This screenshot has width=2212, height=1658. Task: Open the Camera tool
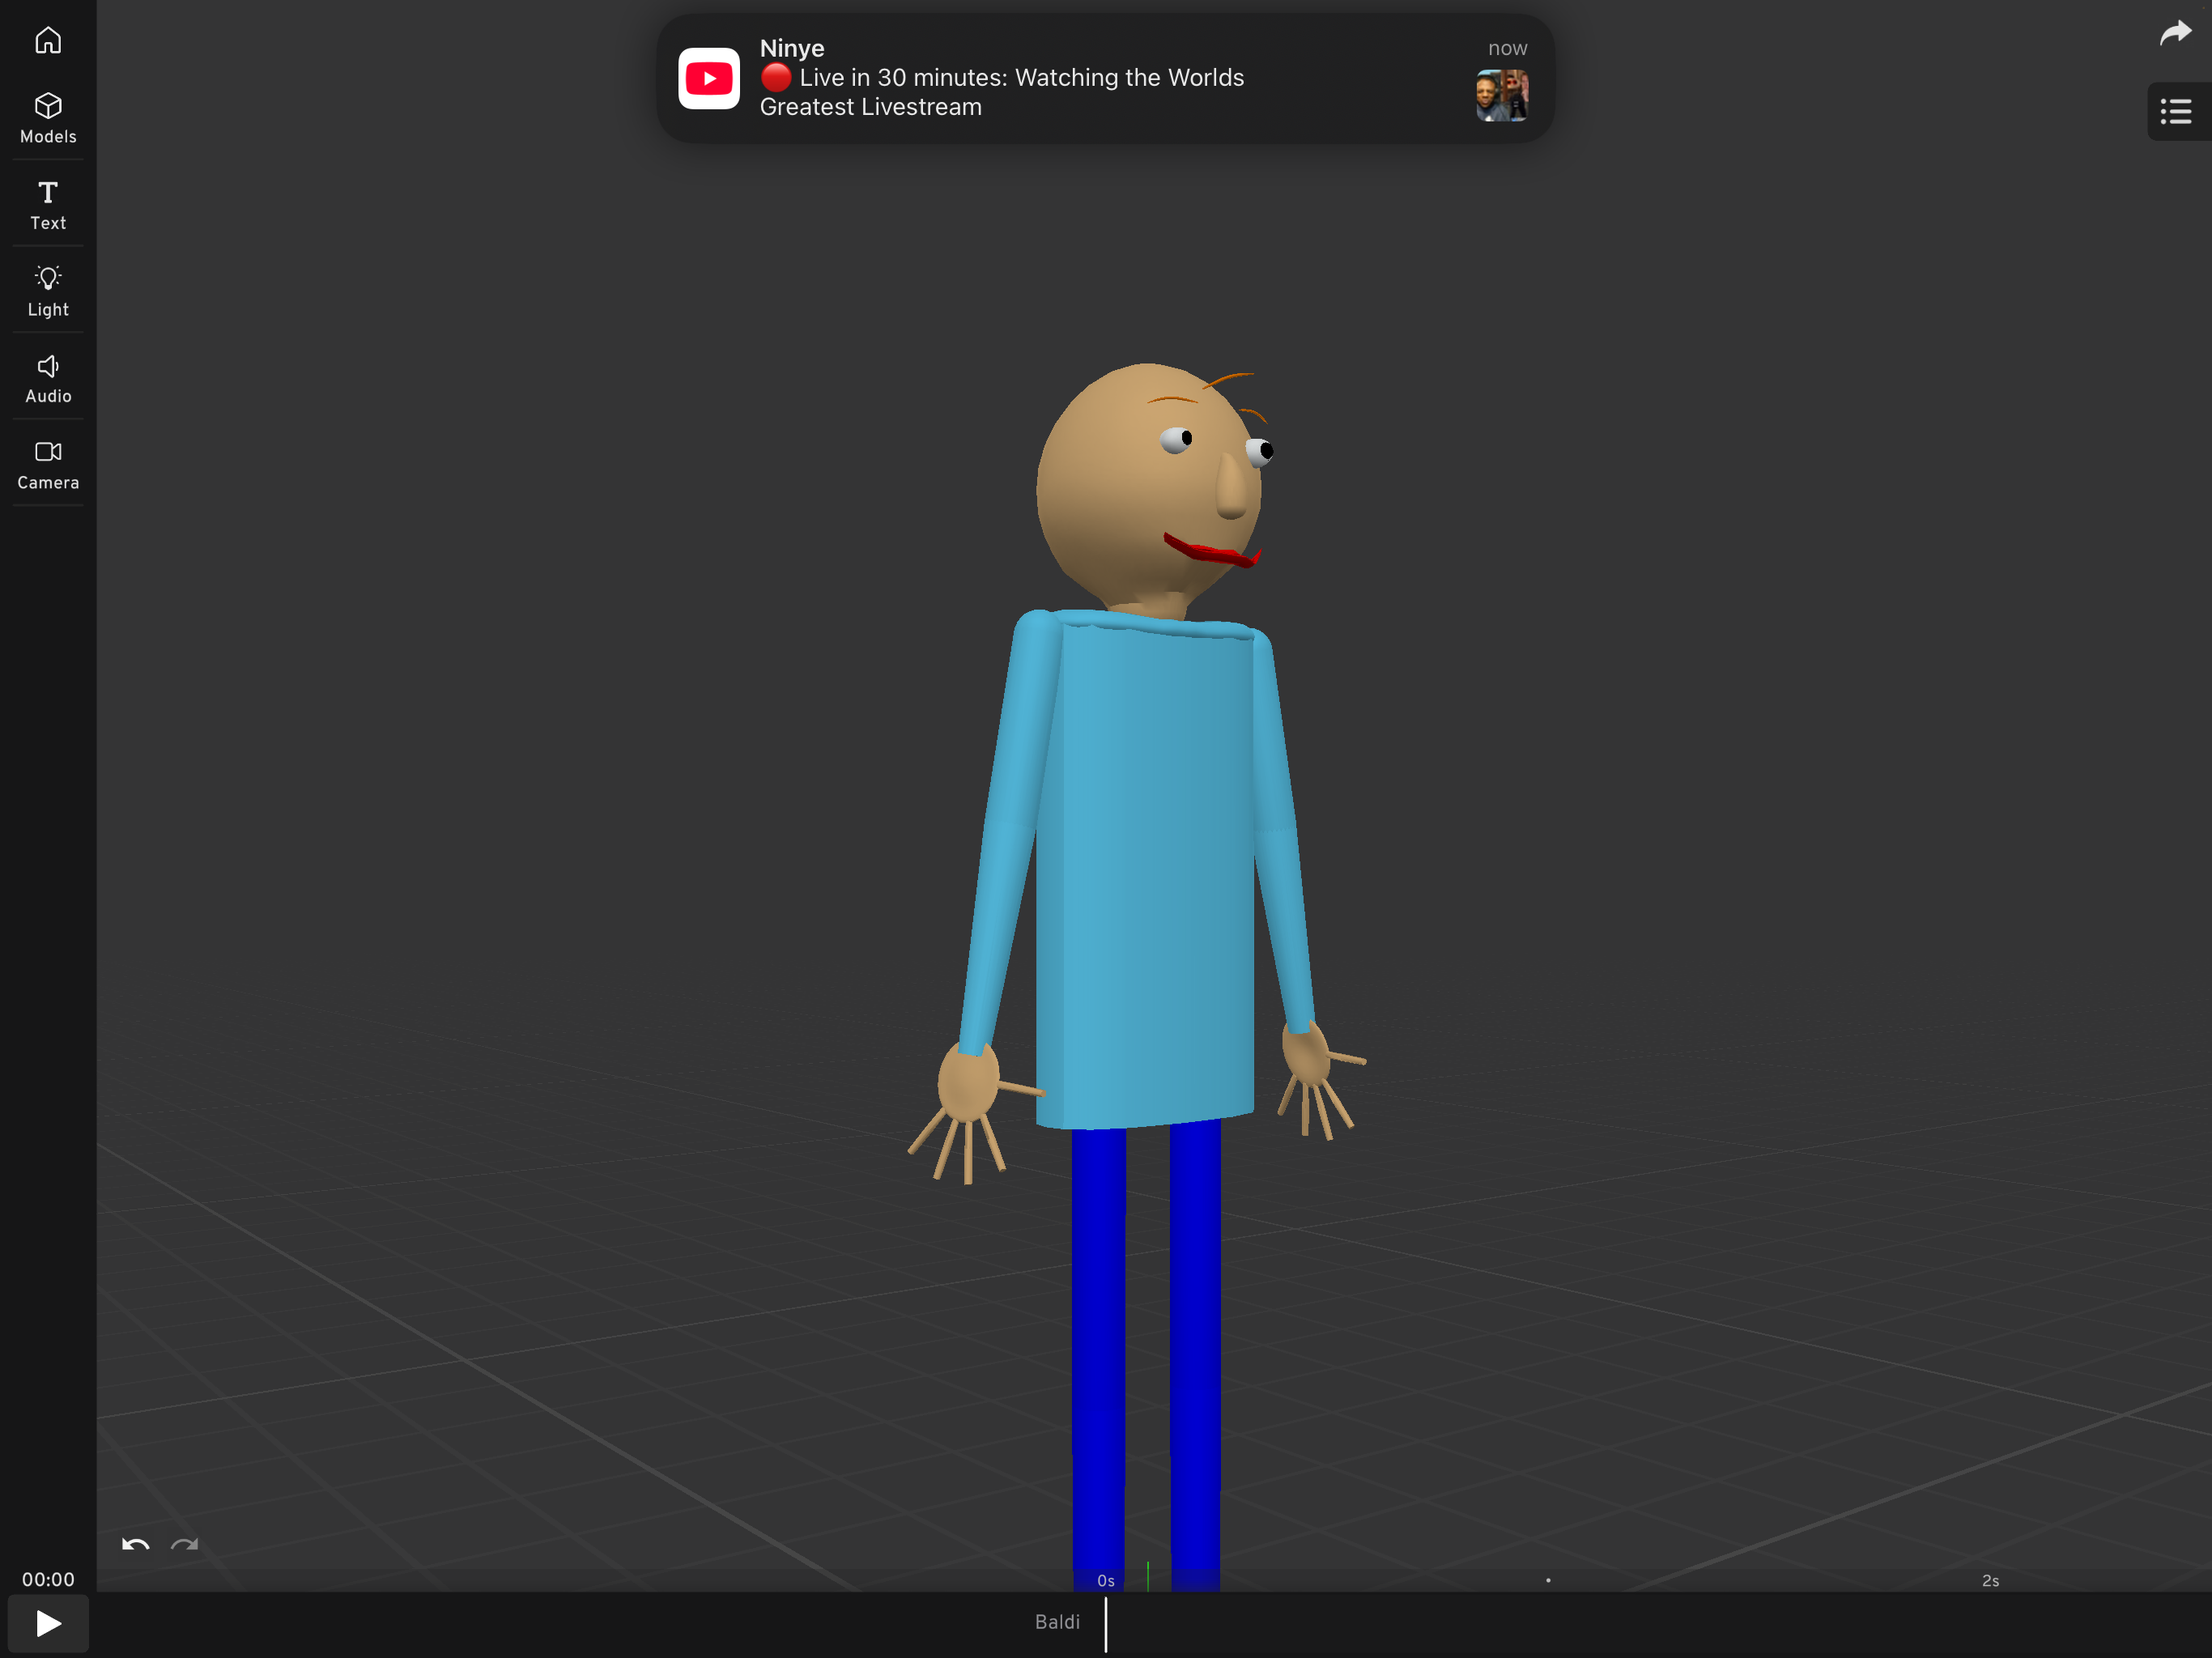tap(48, 465)
